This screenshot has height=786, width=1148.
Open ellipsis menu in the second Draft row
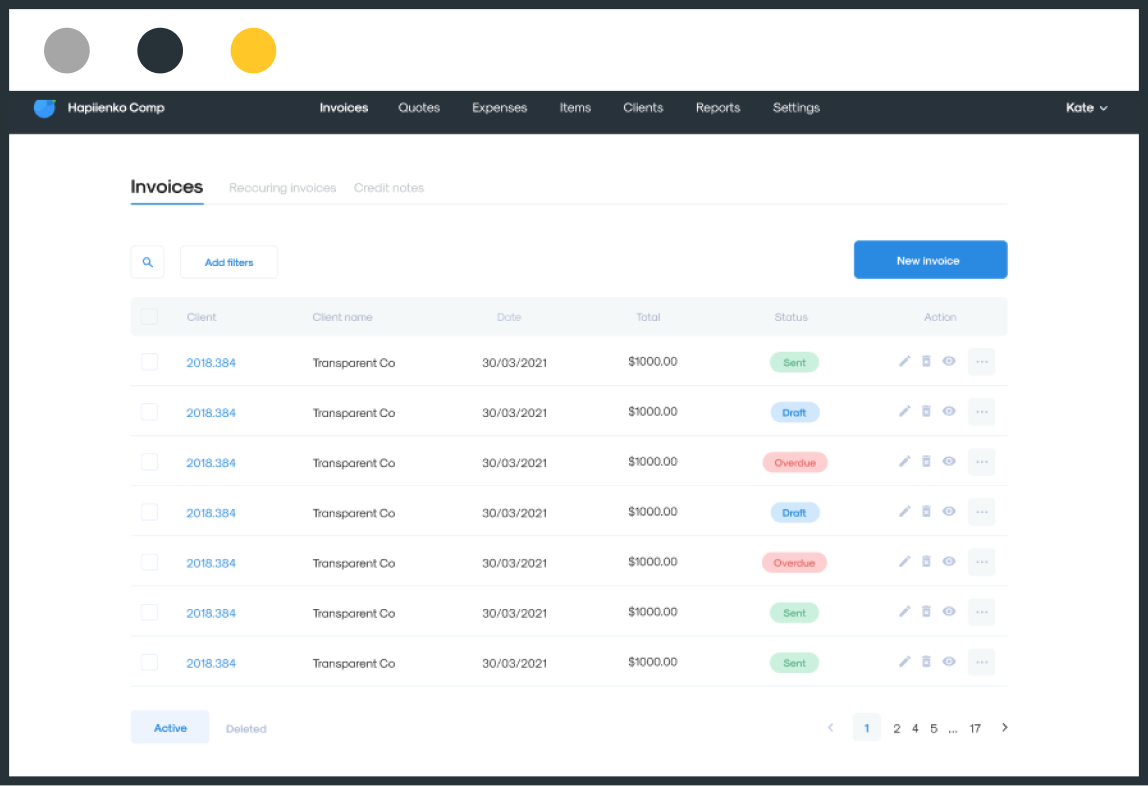[982, 512]
